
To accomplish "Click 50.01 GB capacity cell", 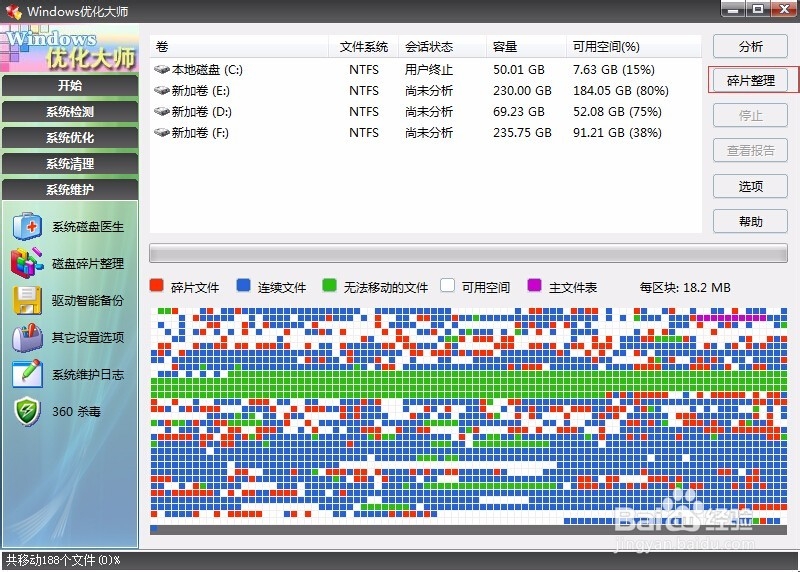I will point(518,69).
